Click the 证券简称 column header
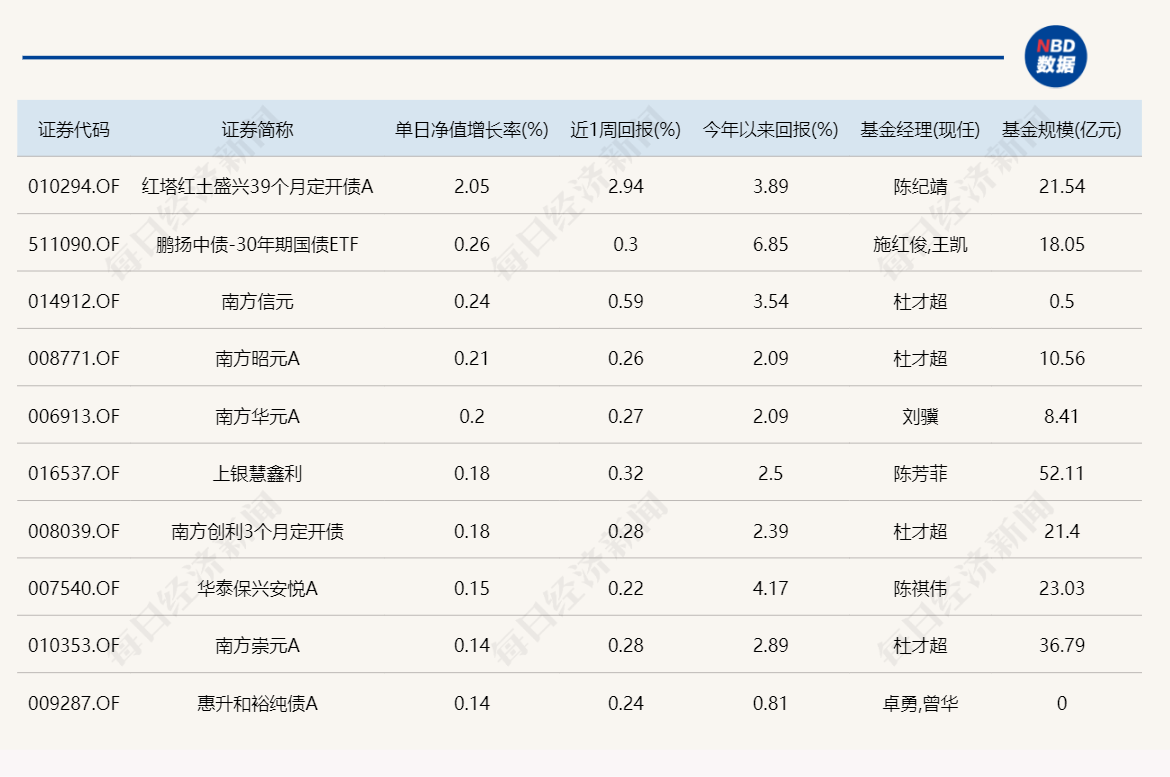Viewport: 1170px width, 777px height. (257, 130)
